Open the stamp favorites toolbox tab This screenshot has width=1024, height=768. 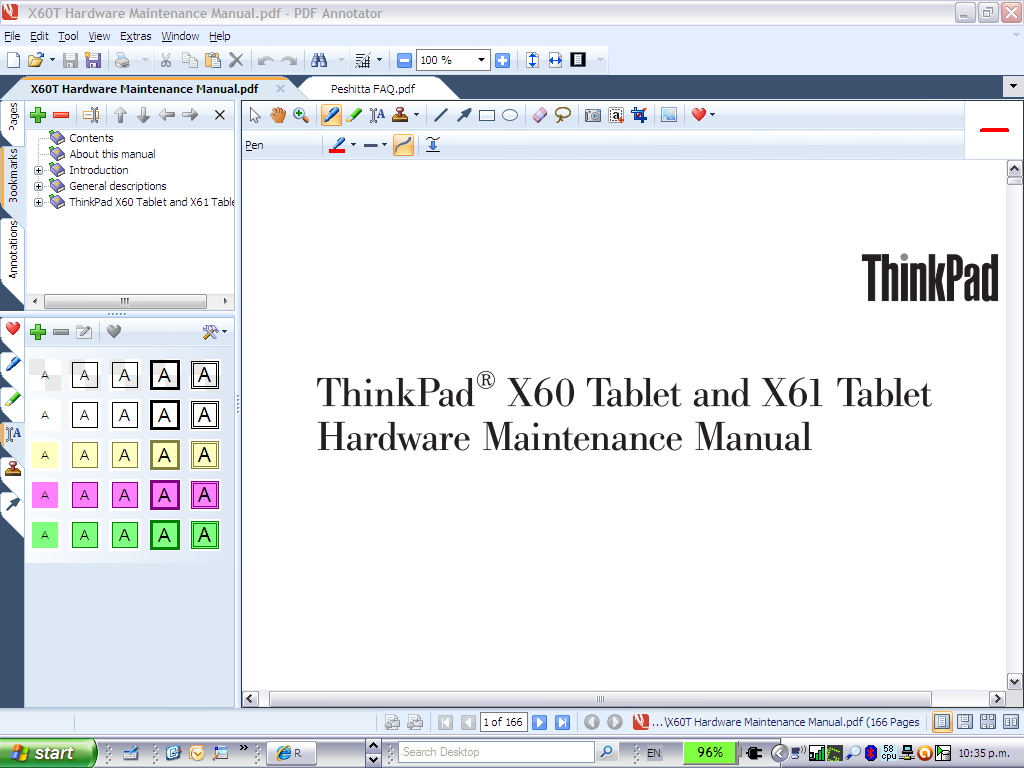pyautogui.click(x=12, y=469)
